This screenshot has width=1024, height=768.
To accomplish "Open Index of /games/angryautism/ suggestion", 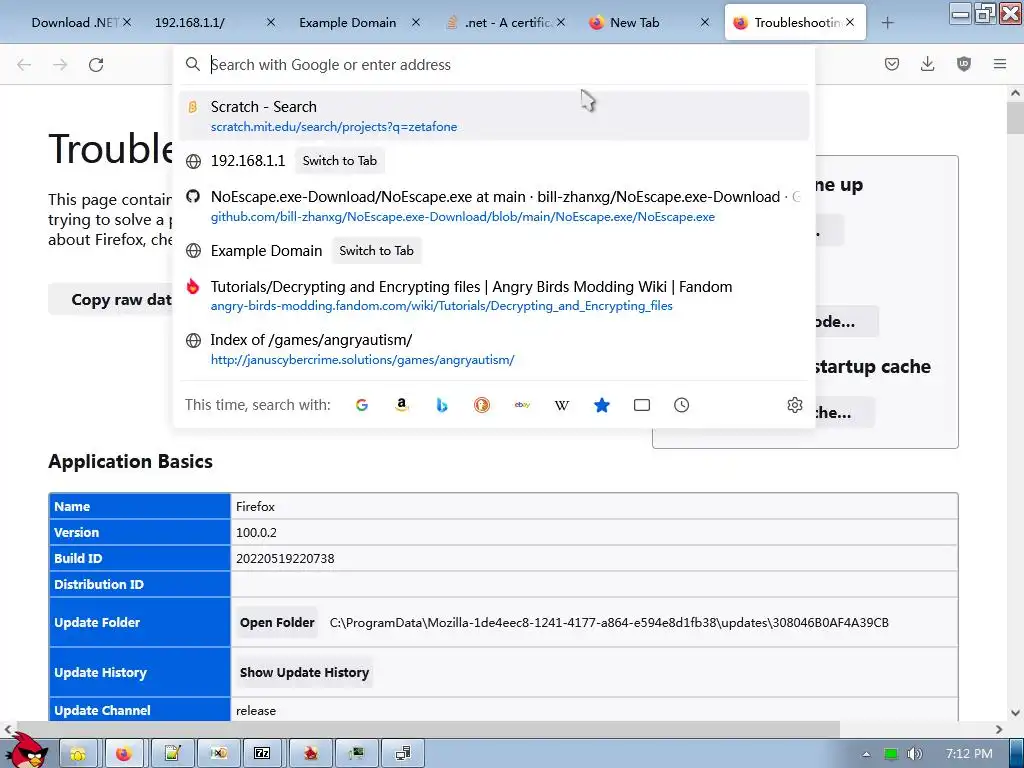I will pos(494,349).
